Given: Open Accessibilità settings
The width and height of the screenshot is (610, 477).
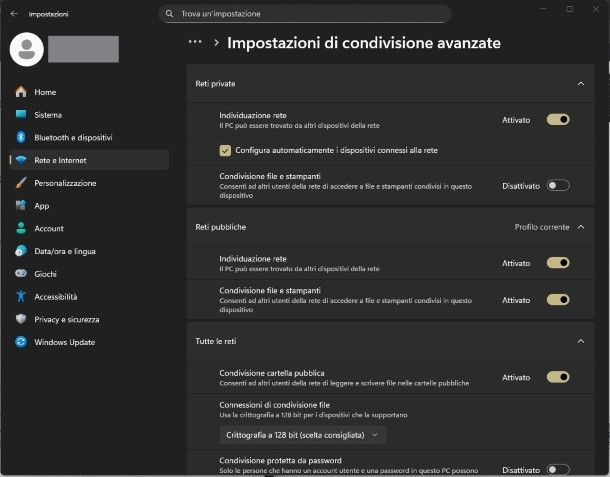Looking at the screenshot, I should (89, 296).
